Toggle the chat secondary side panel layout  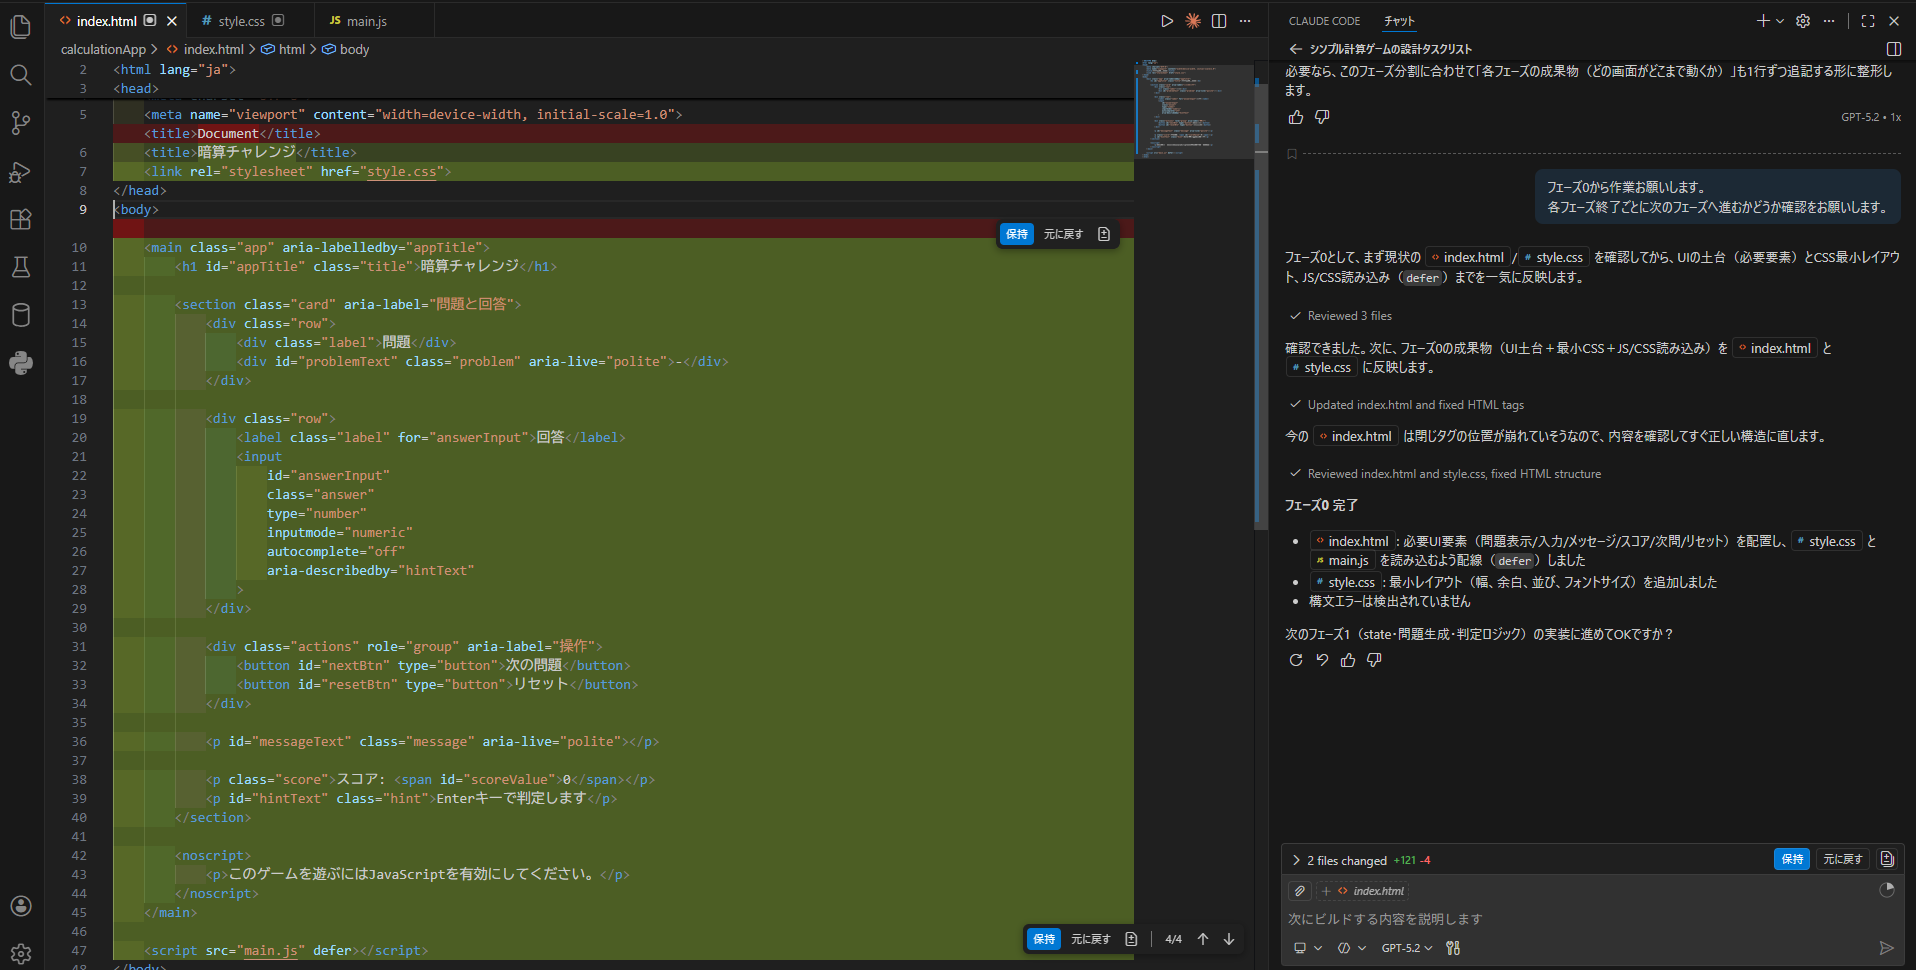point(1893,49)
